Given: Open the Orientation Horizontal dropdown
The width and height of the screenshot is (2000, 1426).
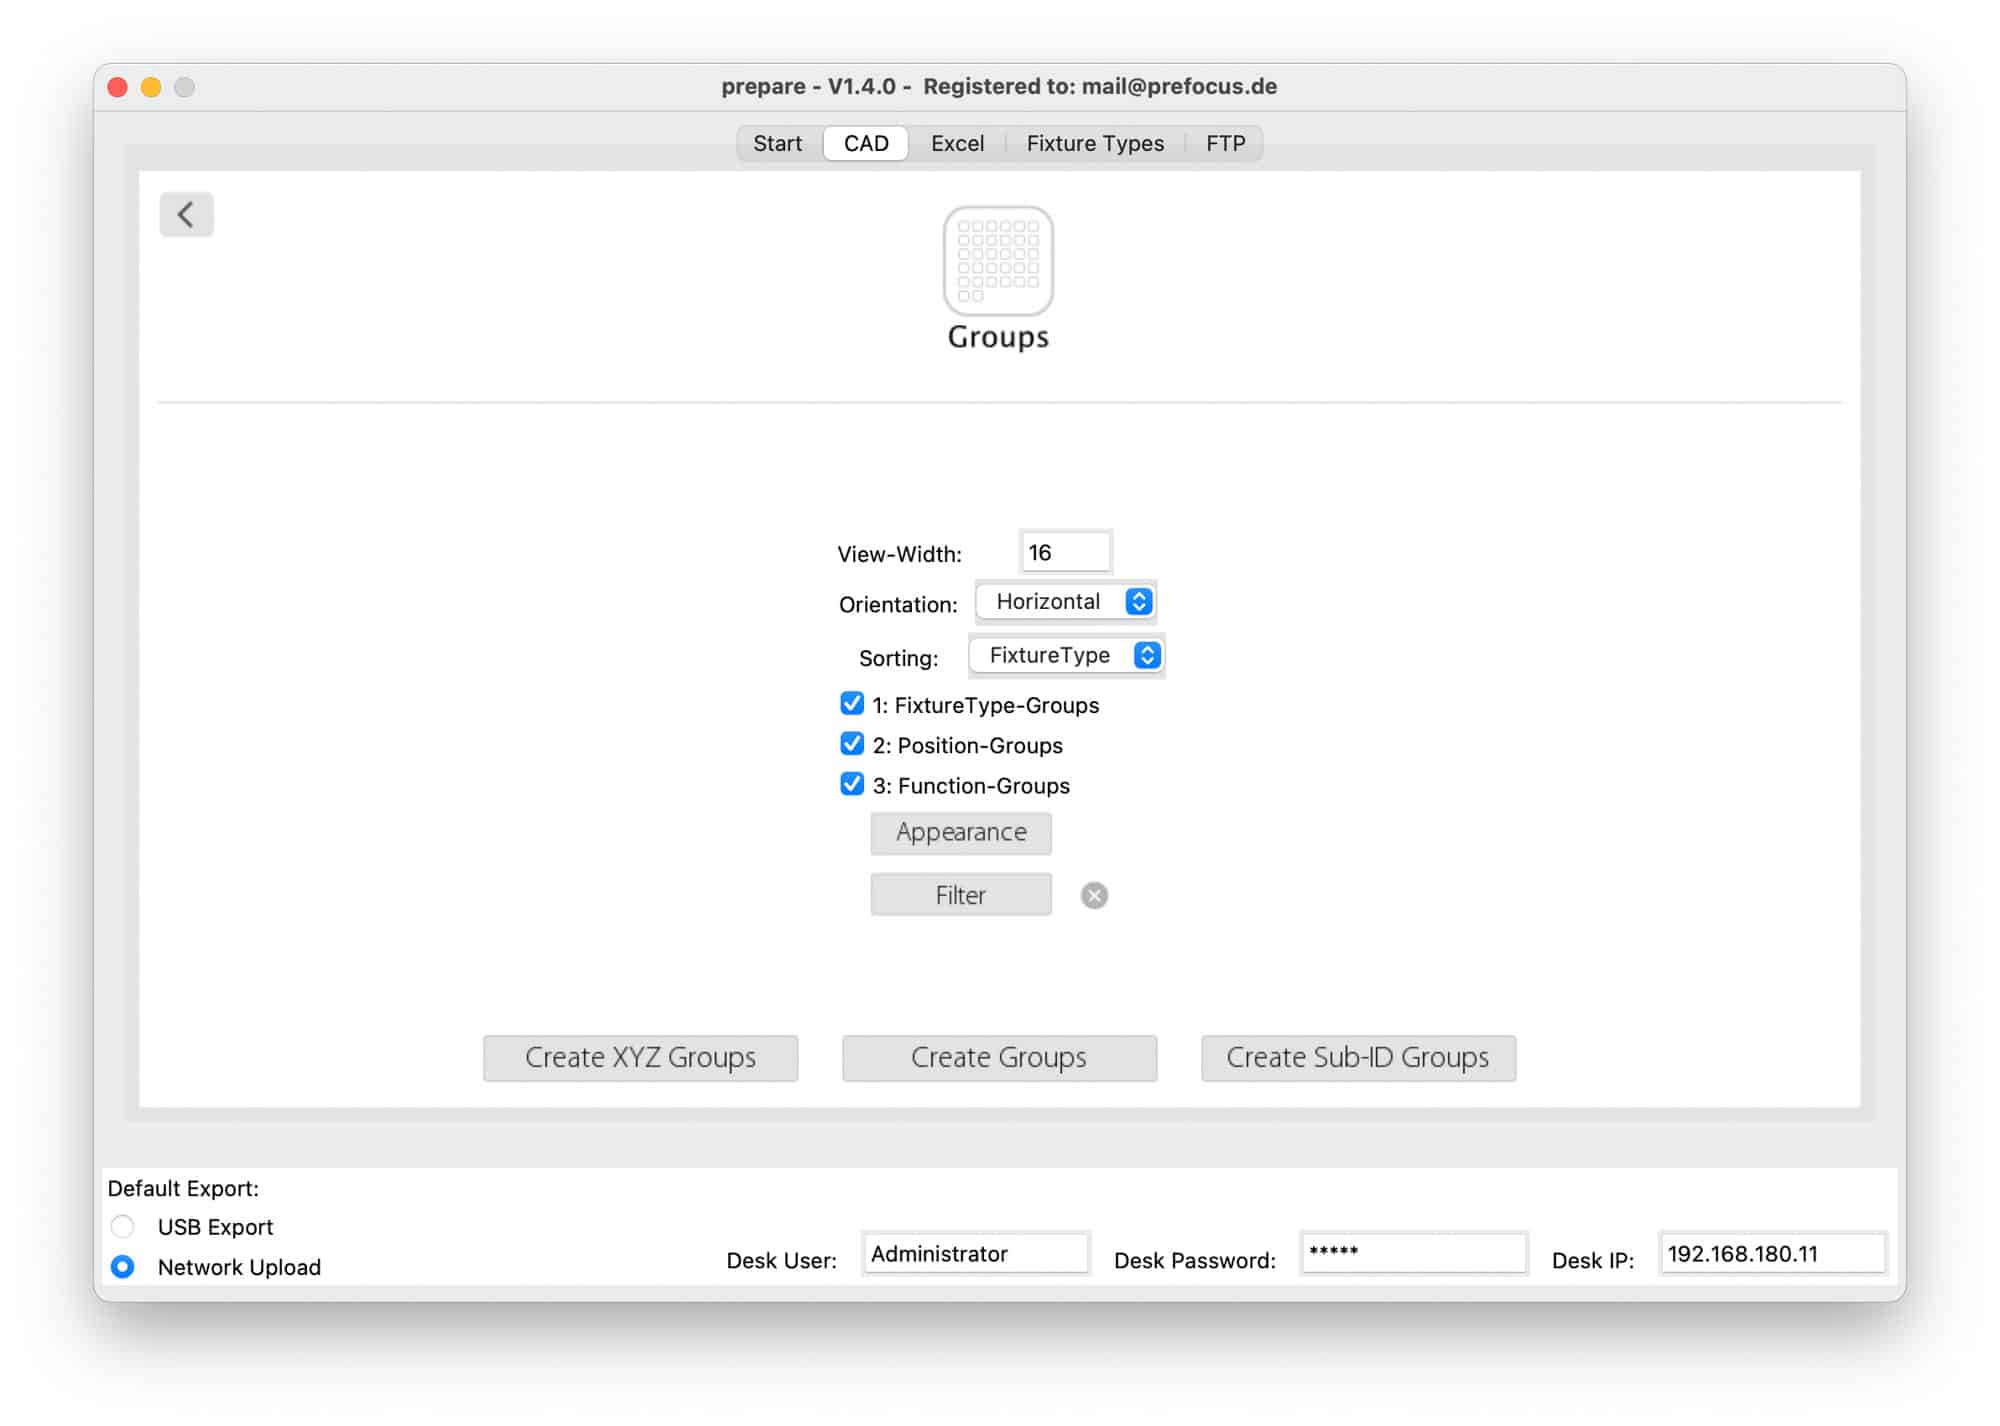Looking at the screenshot, I should 1066,601.
